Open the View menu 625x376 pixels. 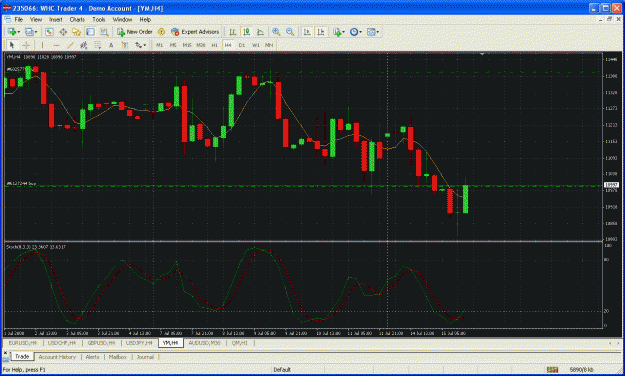[36, 19]
